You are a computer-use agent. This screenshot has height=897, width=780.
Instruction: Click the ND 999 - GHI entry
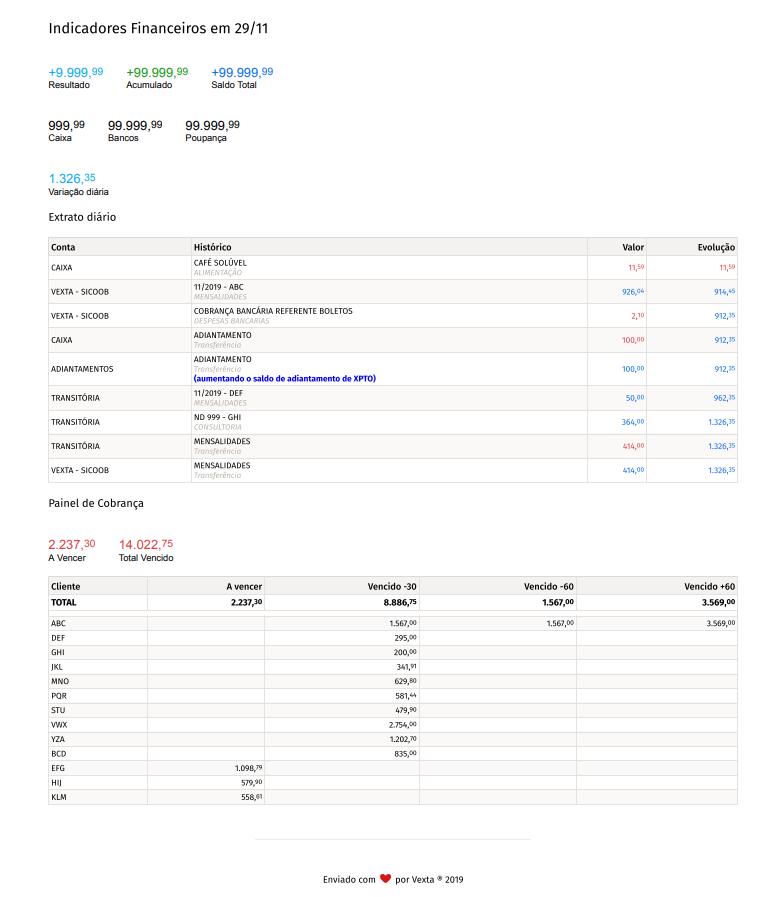tap(217, 417)
